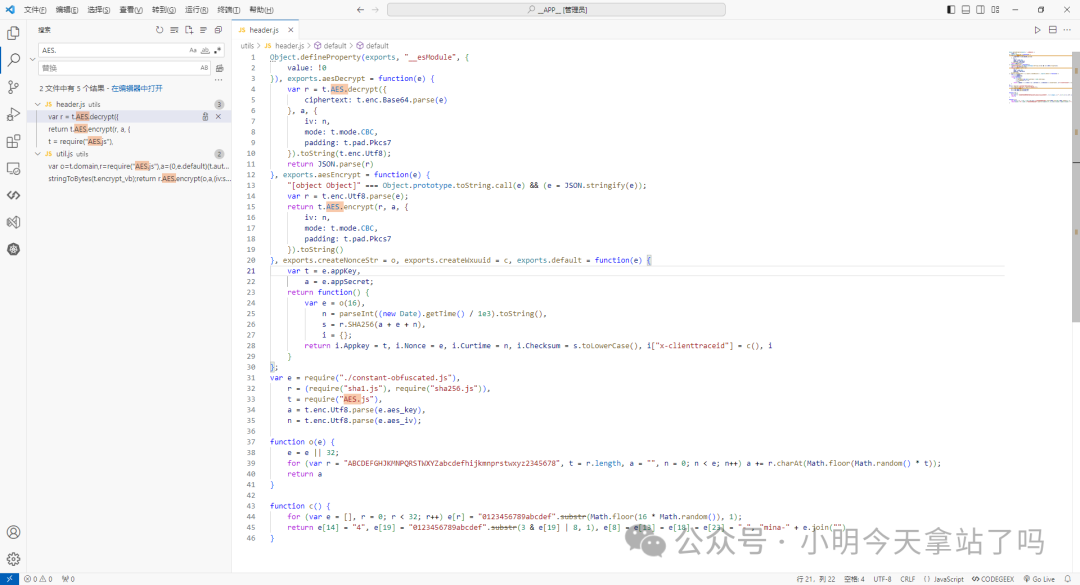This screenshot has height=585, width=1080.
Task: Open the Manage gear settings menu
Action: [x=13, y=559]
